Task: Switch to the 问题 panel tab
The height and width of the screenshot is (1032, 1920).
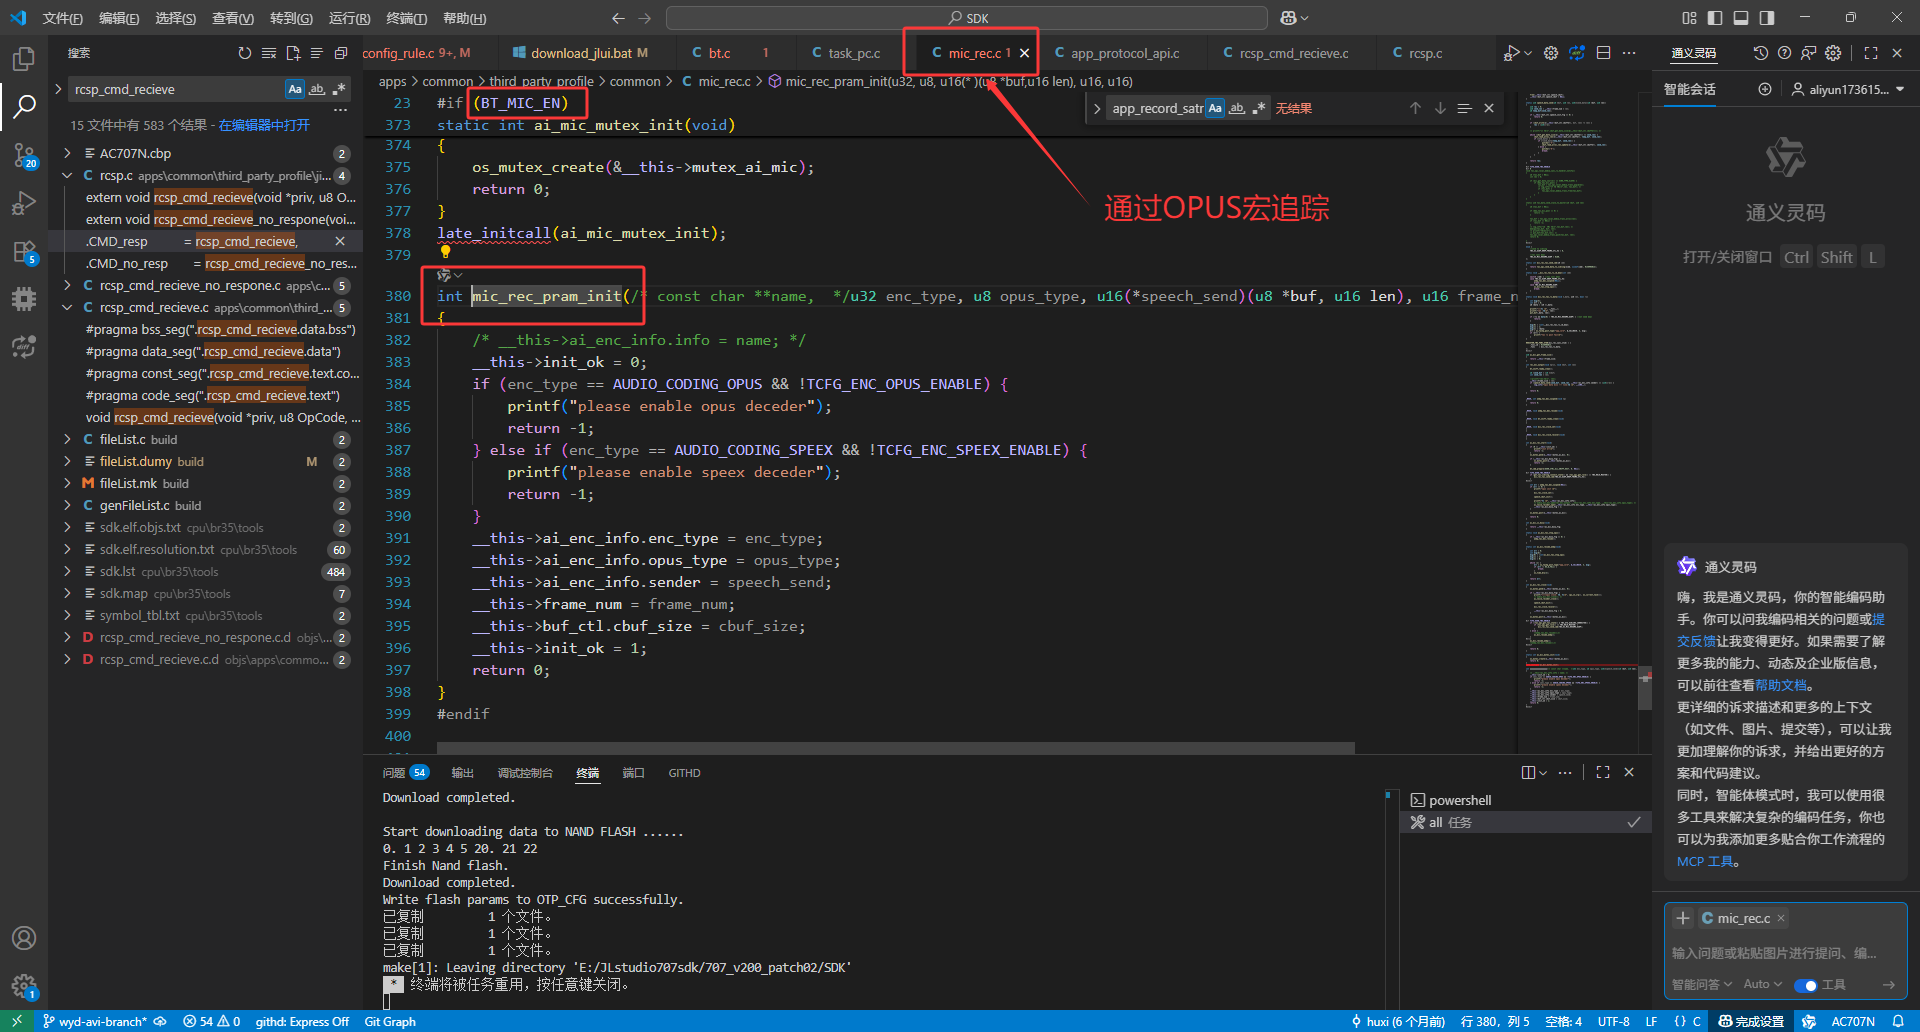Action: point(394,772)
